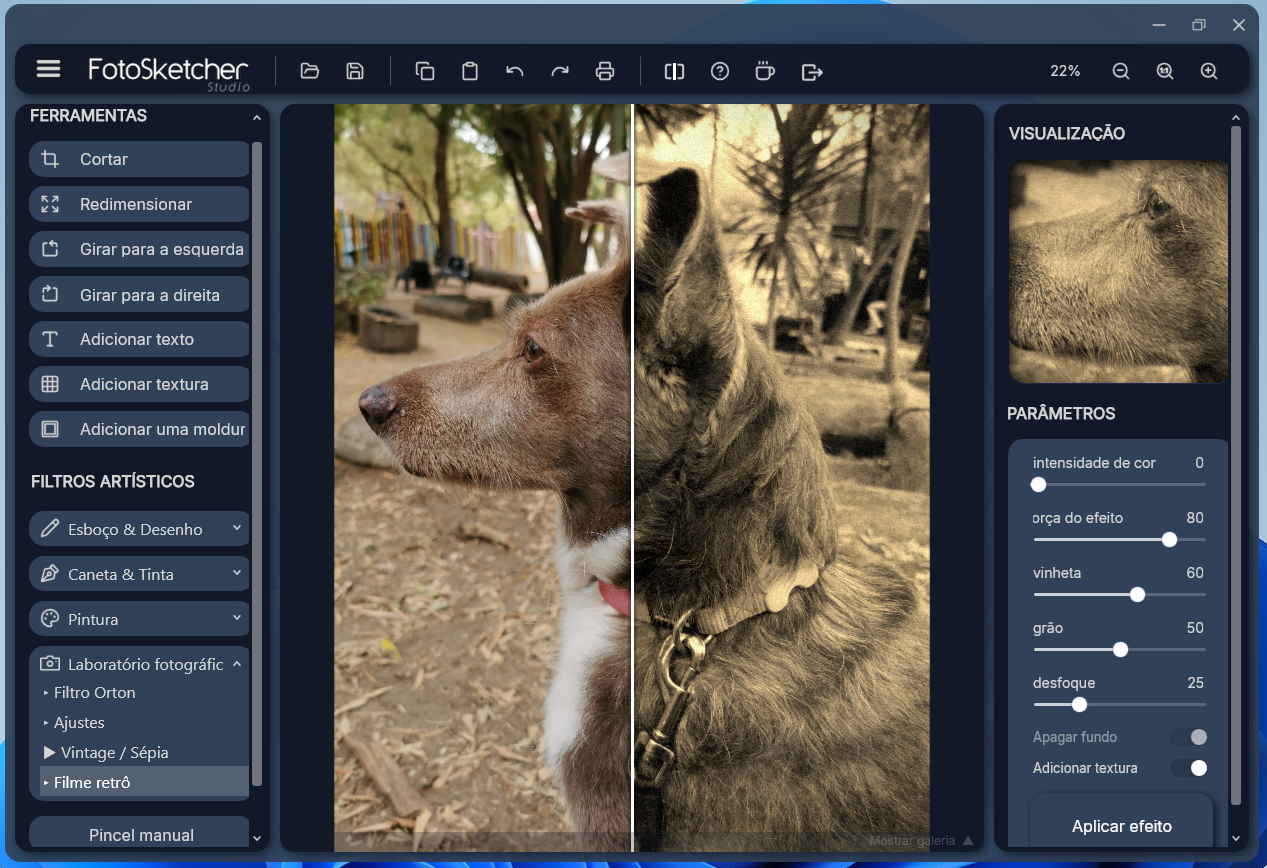Toggle the split compare view icon
Image resolution: width=1267 pixels, height=868 pixels.
(x=675, y=71)
